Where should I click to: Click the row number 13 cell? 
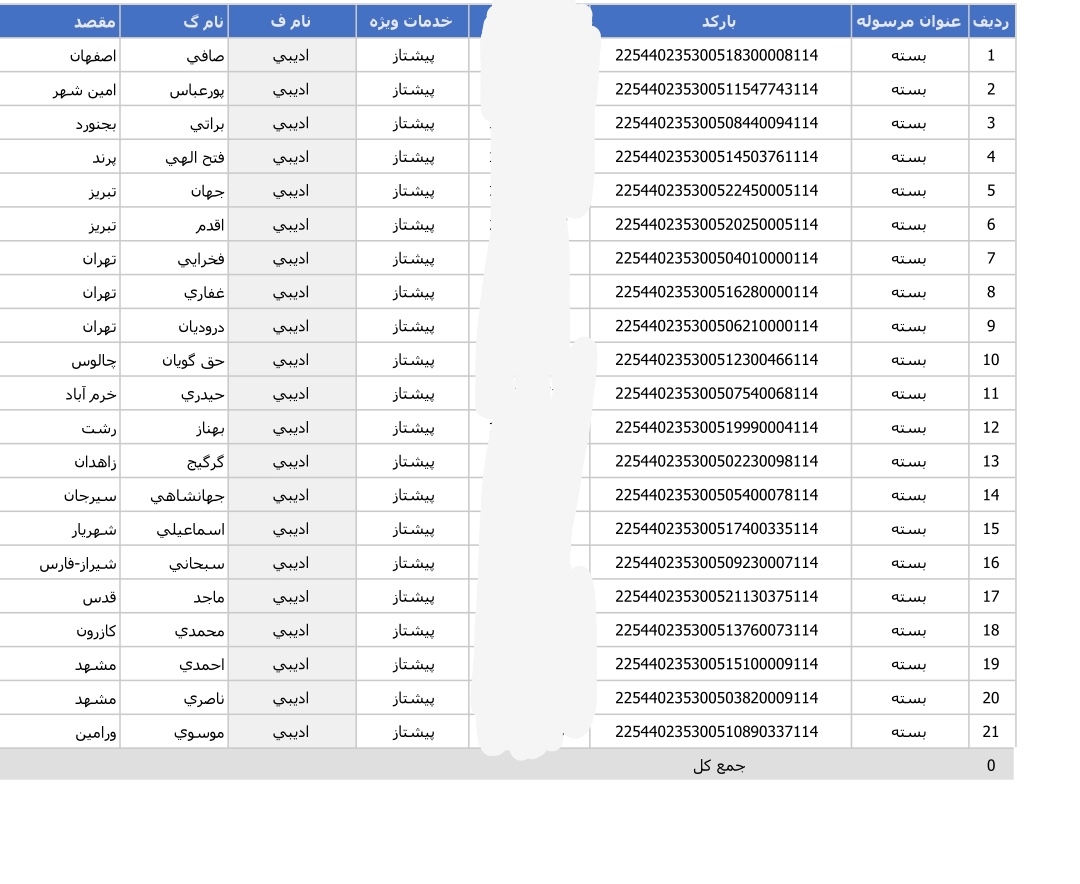pos(990,461)
